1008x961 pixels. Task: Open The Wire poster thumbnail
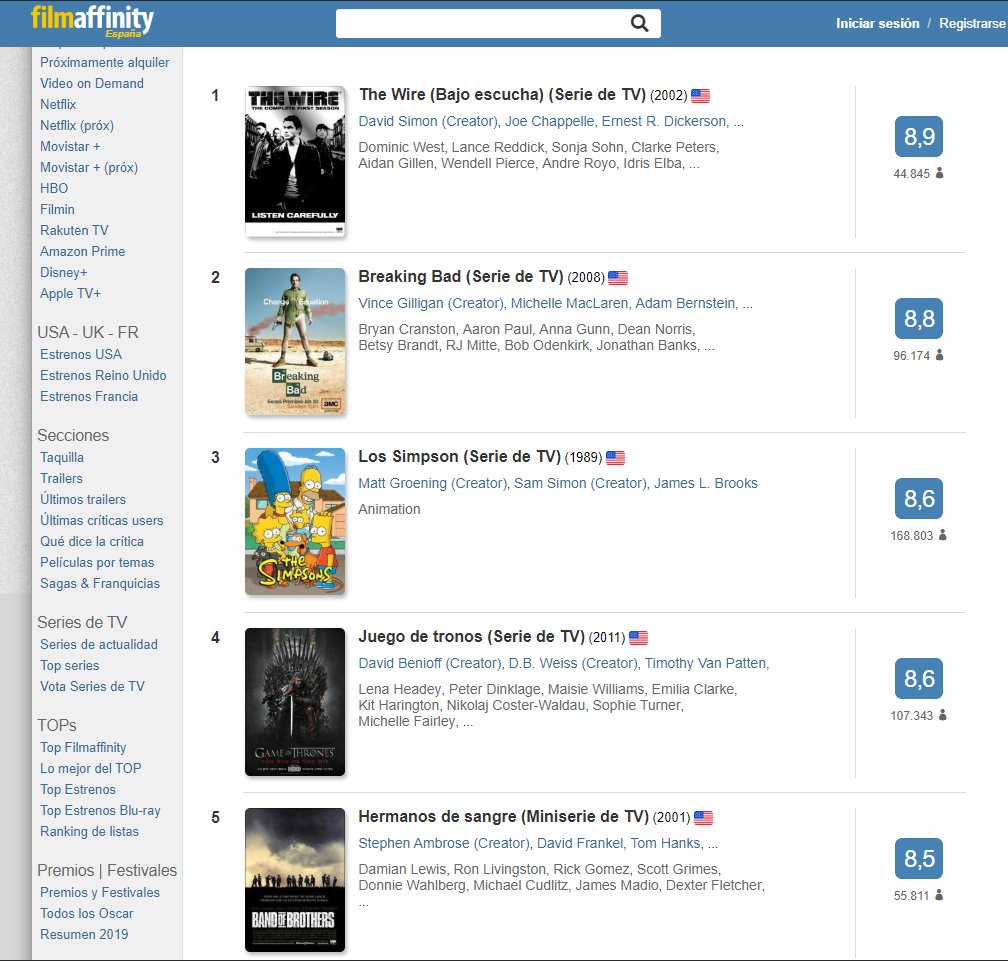click(294, 161)
